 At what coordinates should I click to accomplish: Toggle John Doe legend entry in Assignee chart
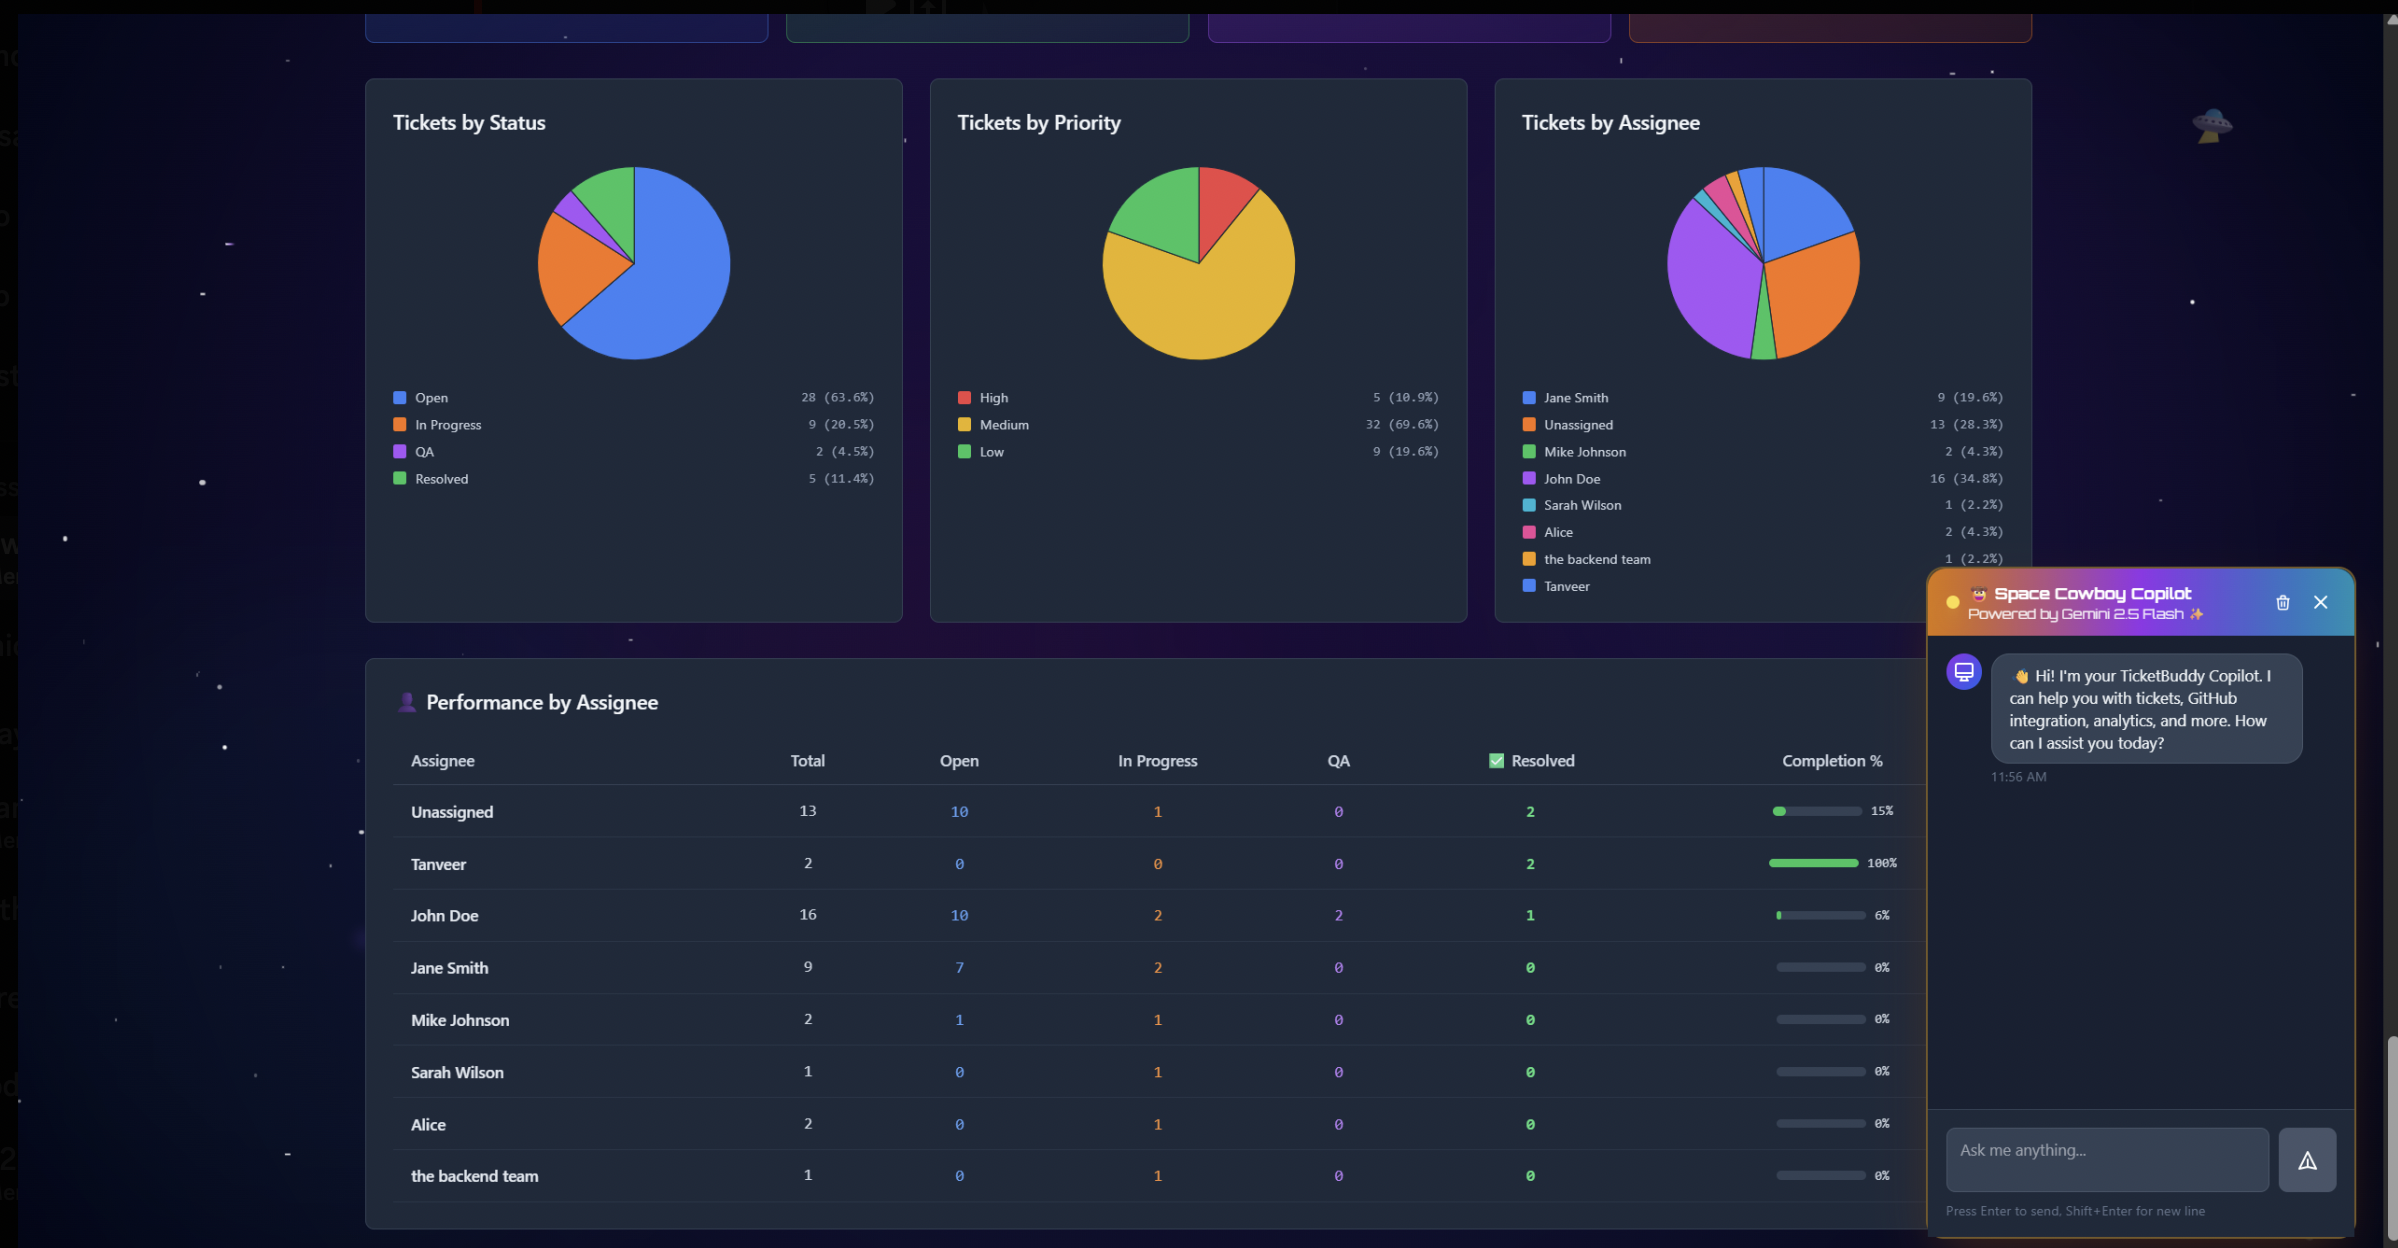1571,479
